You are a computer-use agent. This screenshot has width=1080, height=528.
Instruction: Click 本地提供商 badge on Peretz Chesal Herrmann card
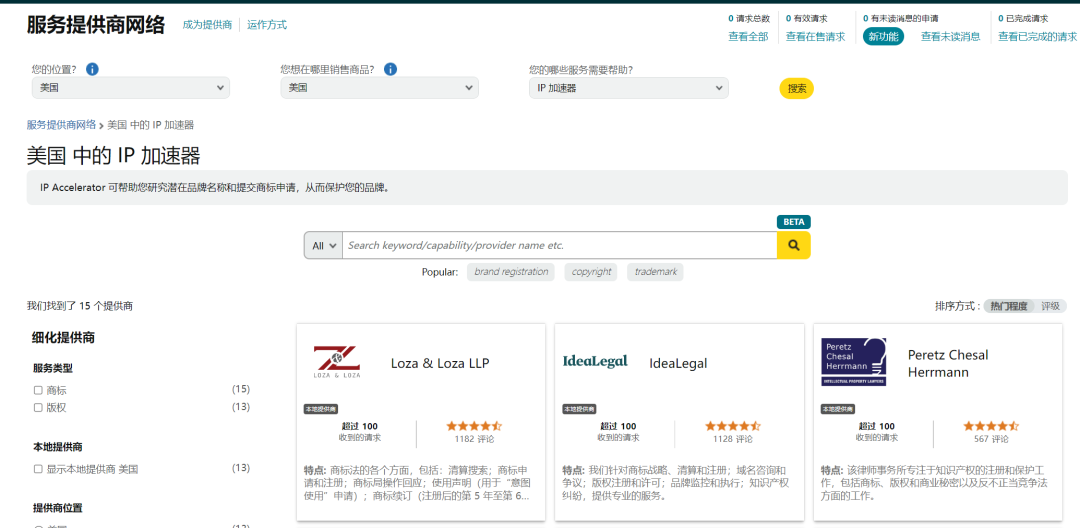838,409
